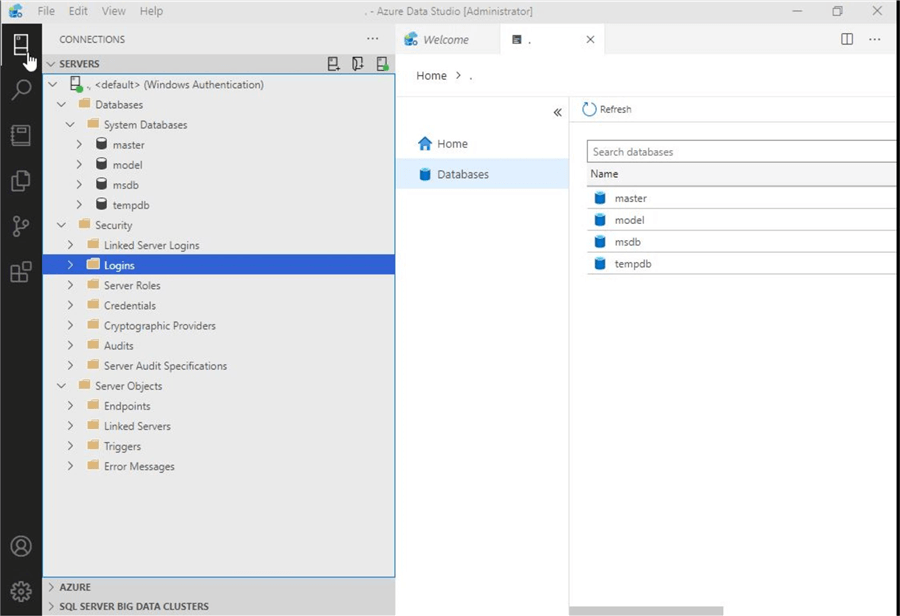Select Databases in dashboard navigation
This screenshot has height=616, width=900.
tap(462, 174)
